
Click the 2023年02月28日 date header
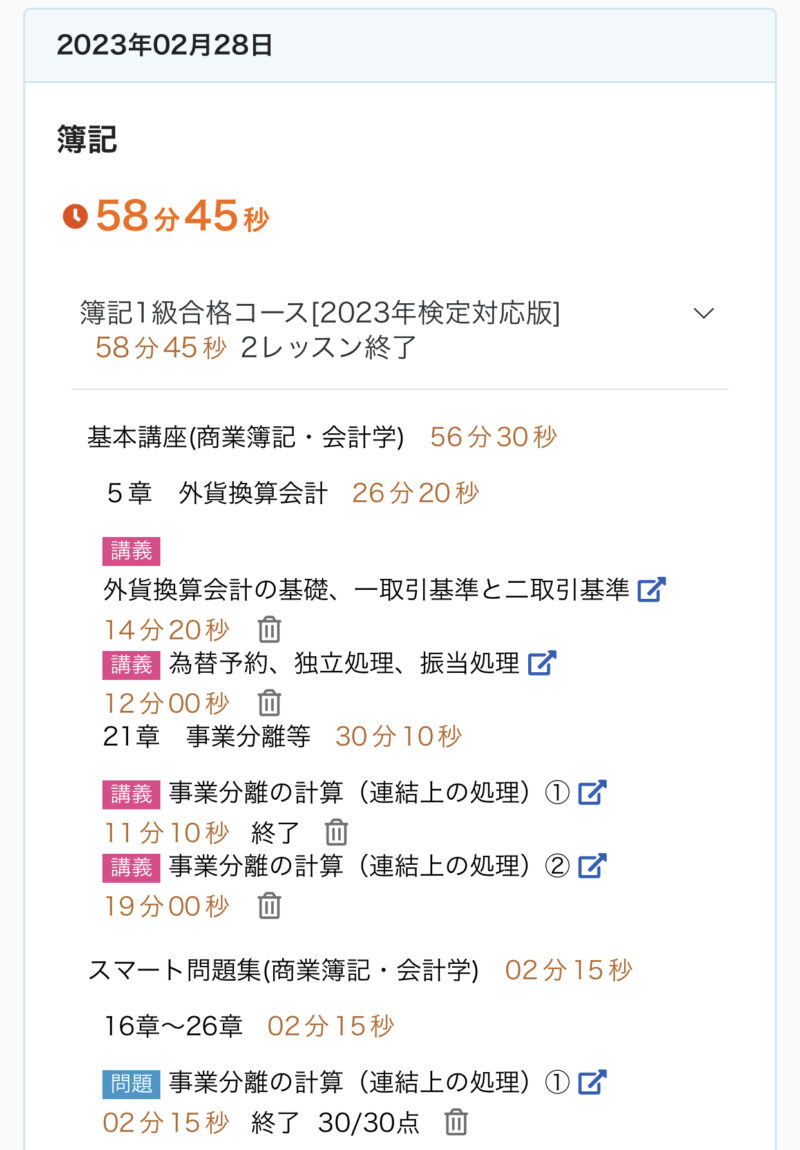coord(165,45)
